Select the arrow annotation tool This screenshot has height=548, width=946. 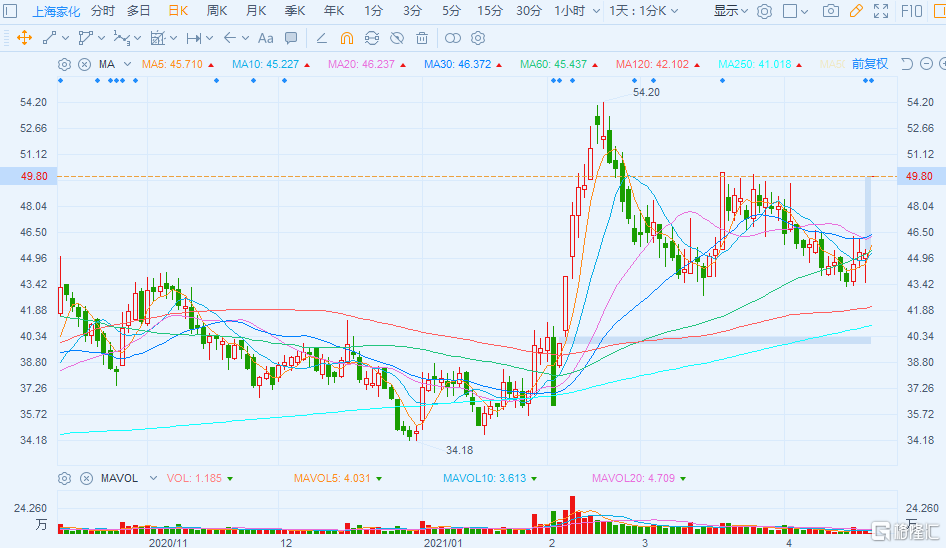click(229, 38)
